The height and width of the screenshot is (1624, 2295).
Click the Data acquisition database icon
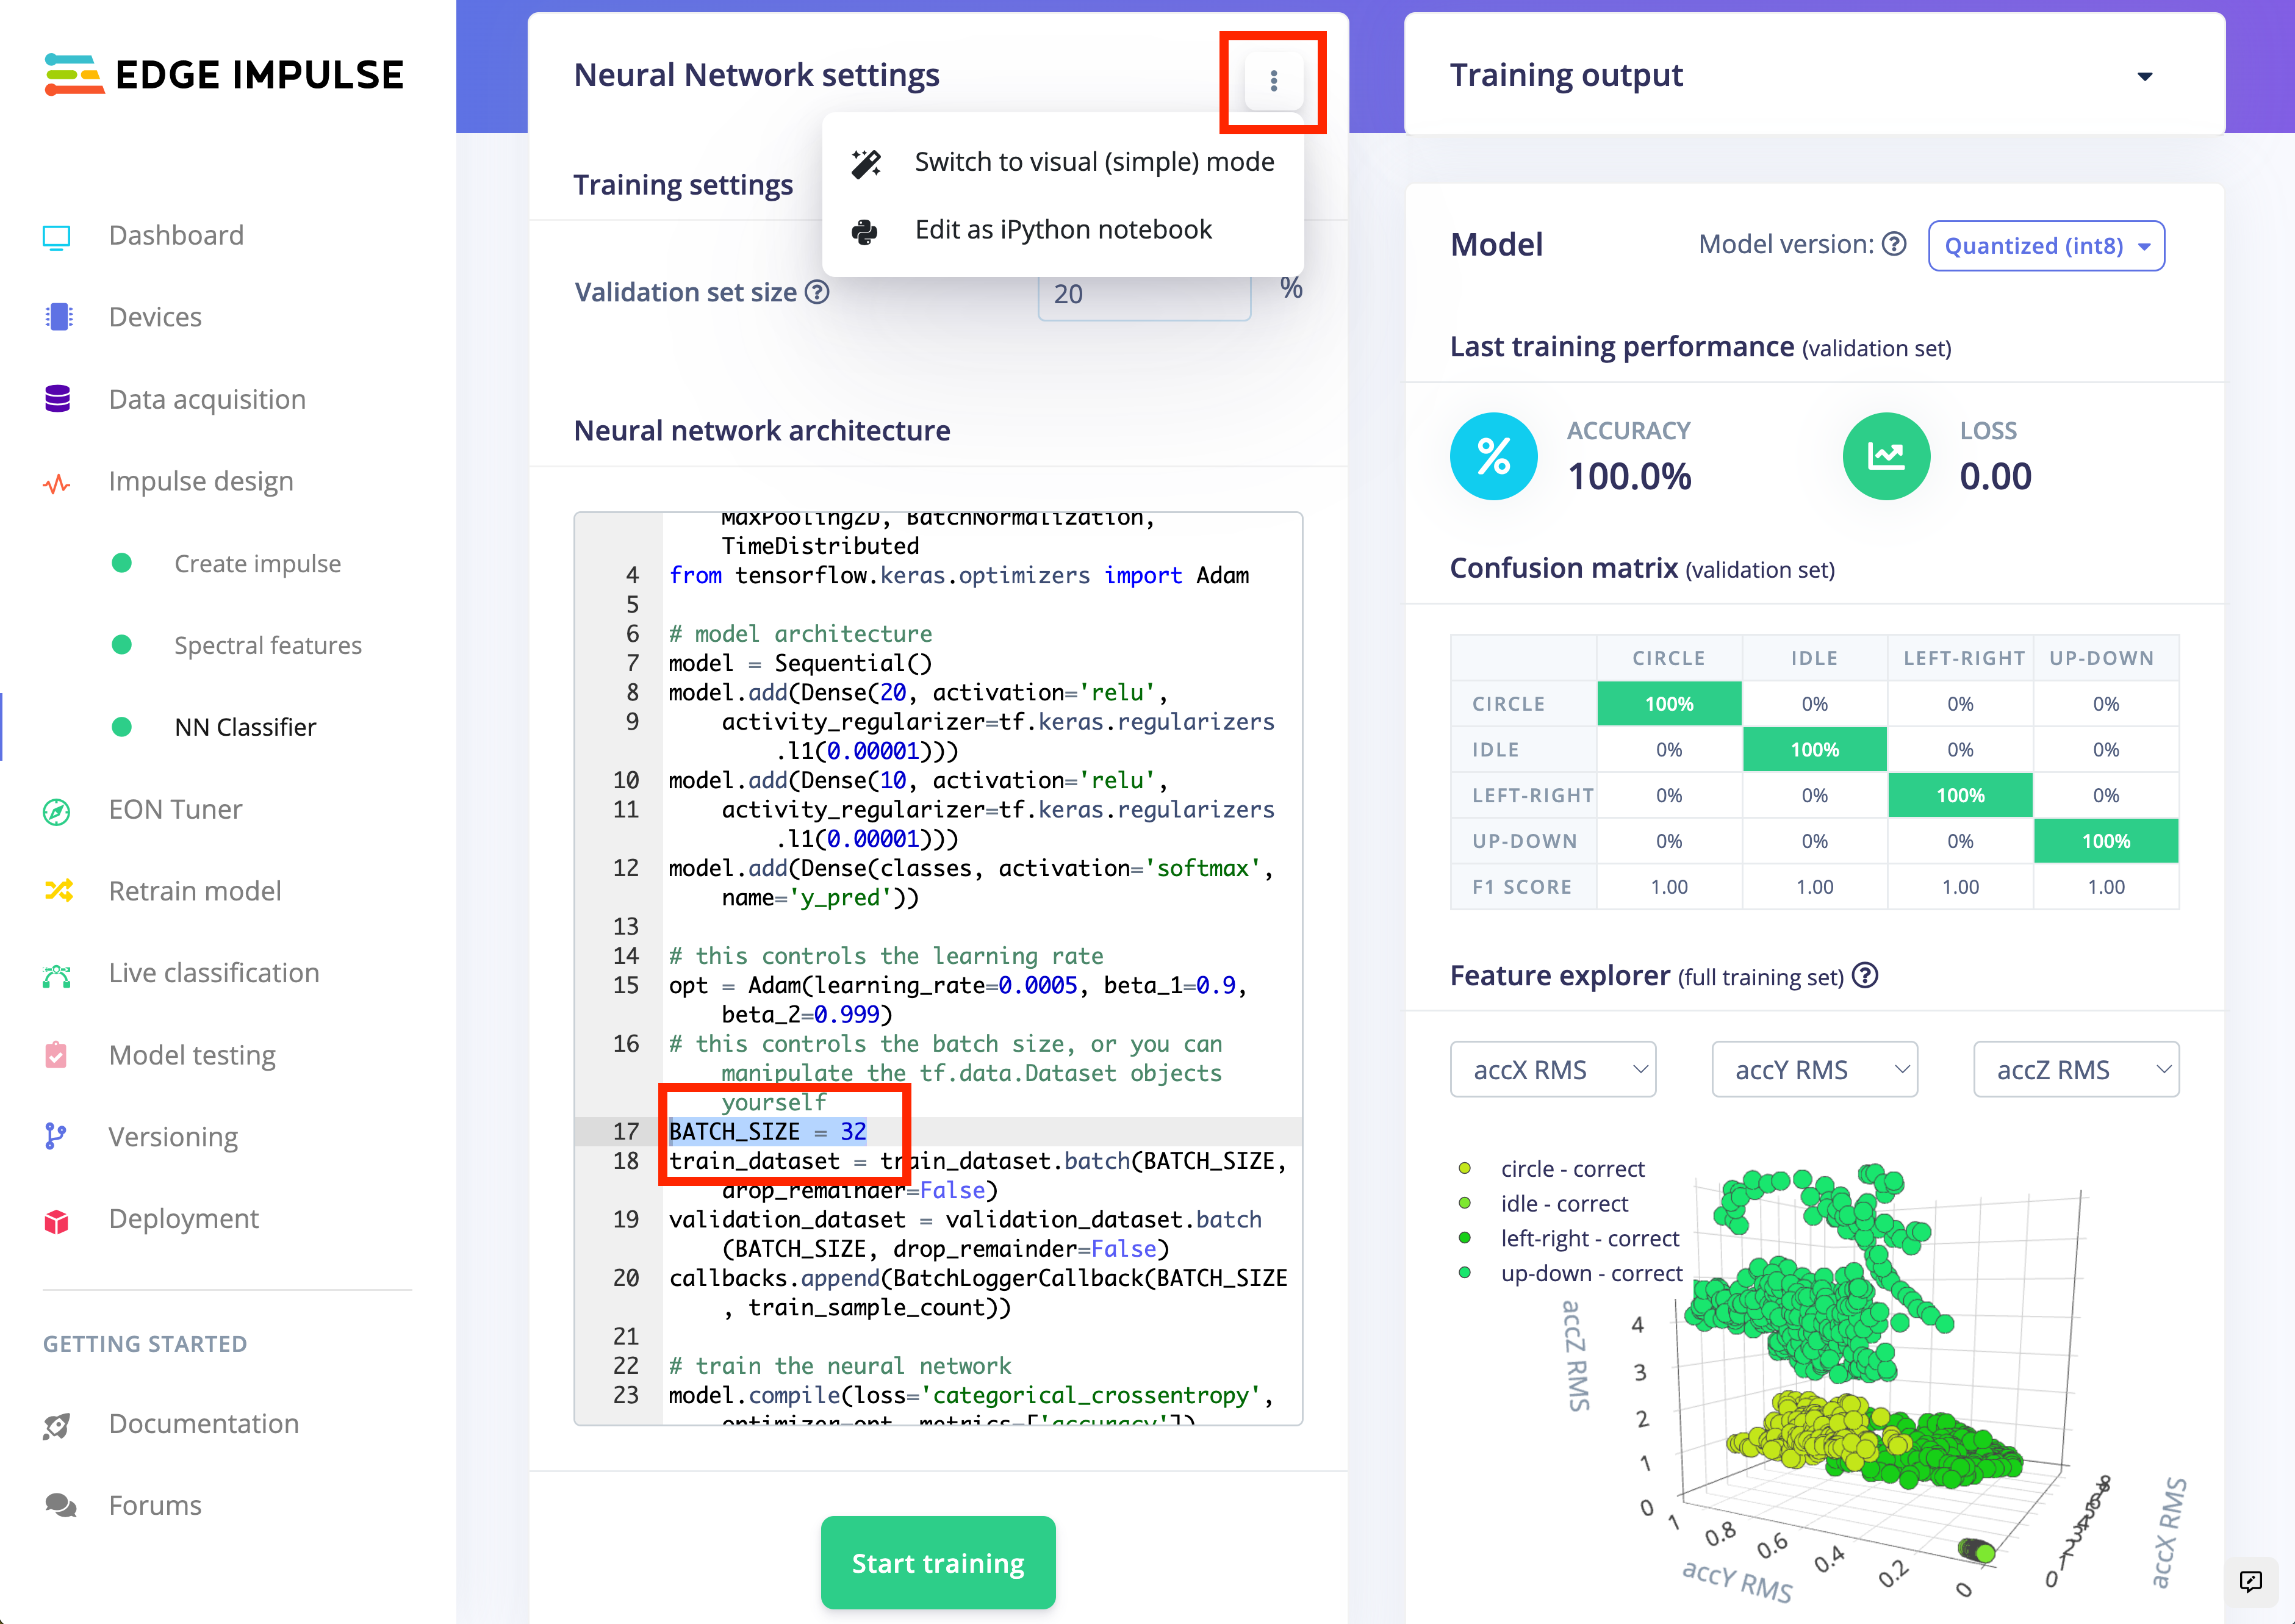point(58,398)
